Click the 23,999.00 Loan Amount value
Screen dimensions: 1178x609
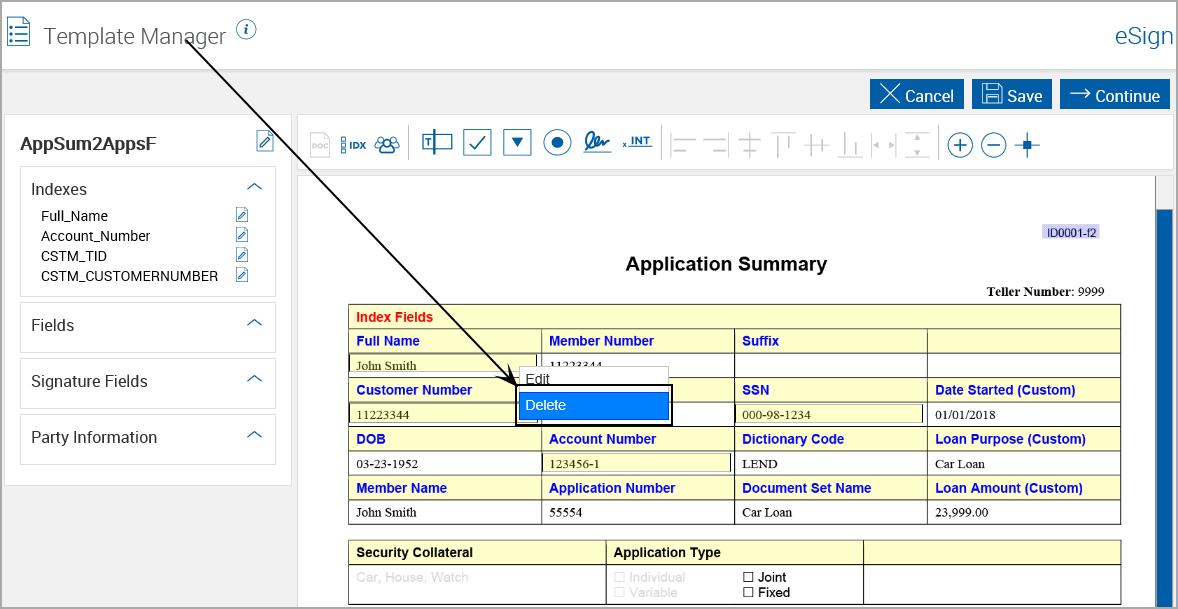tap(961, 513)
